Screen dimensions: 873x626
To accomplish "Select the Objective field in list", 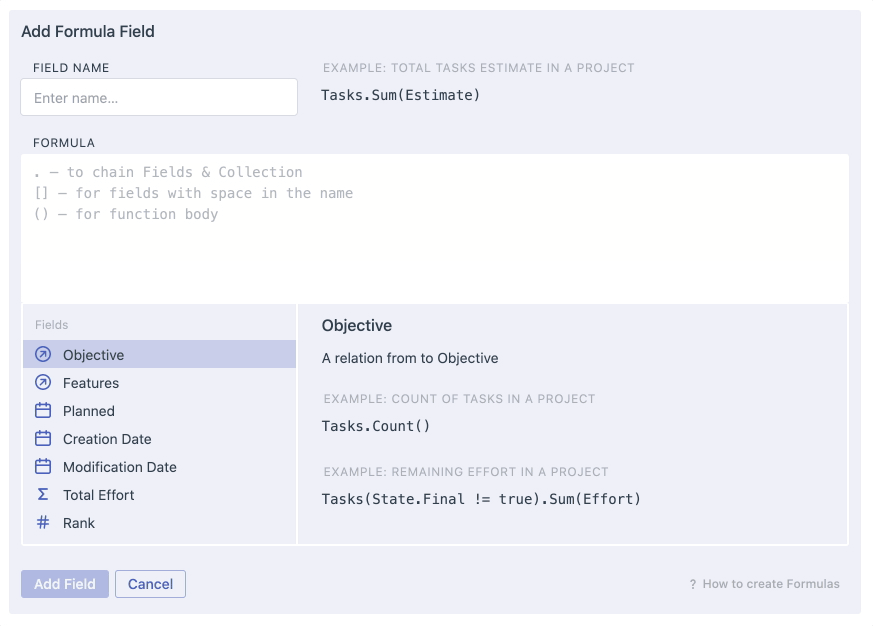I will pos(159,354).
